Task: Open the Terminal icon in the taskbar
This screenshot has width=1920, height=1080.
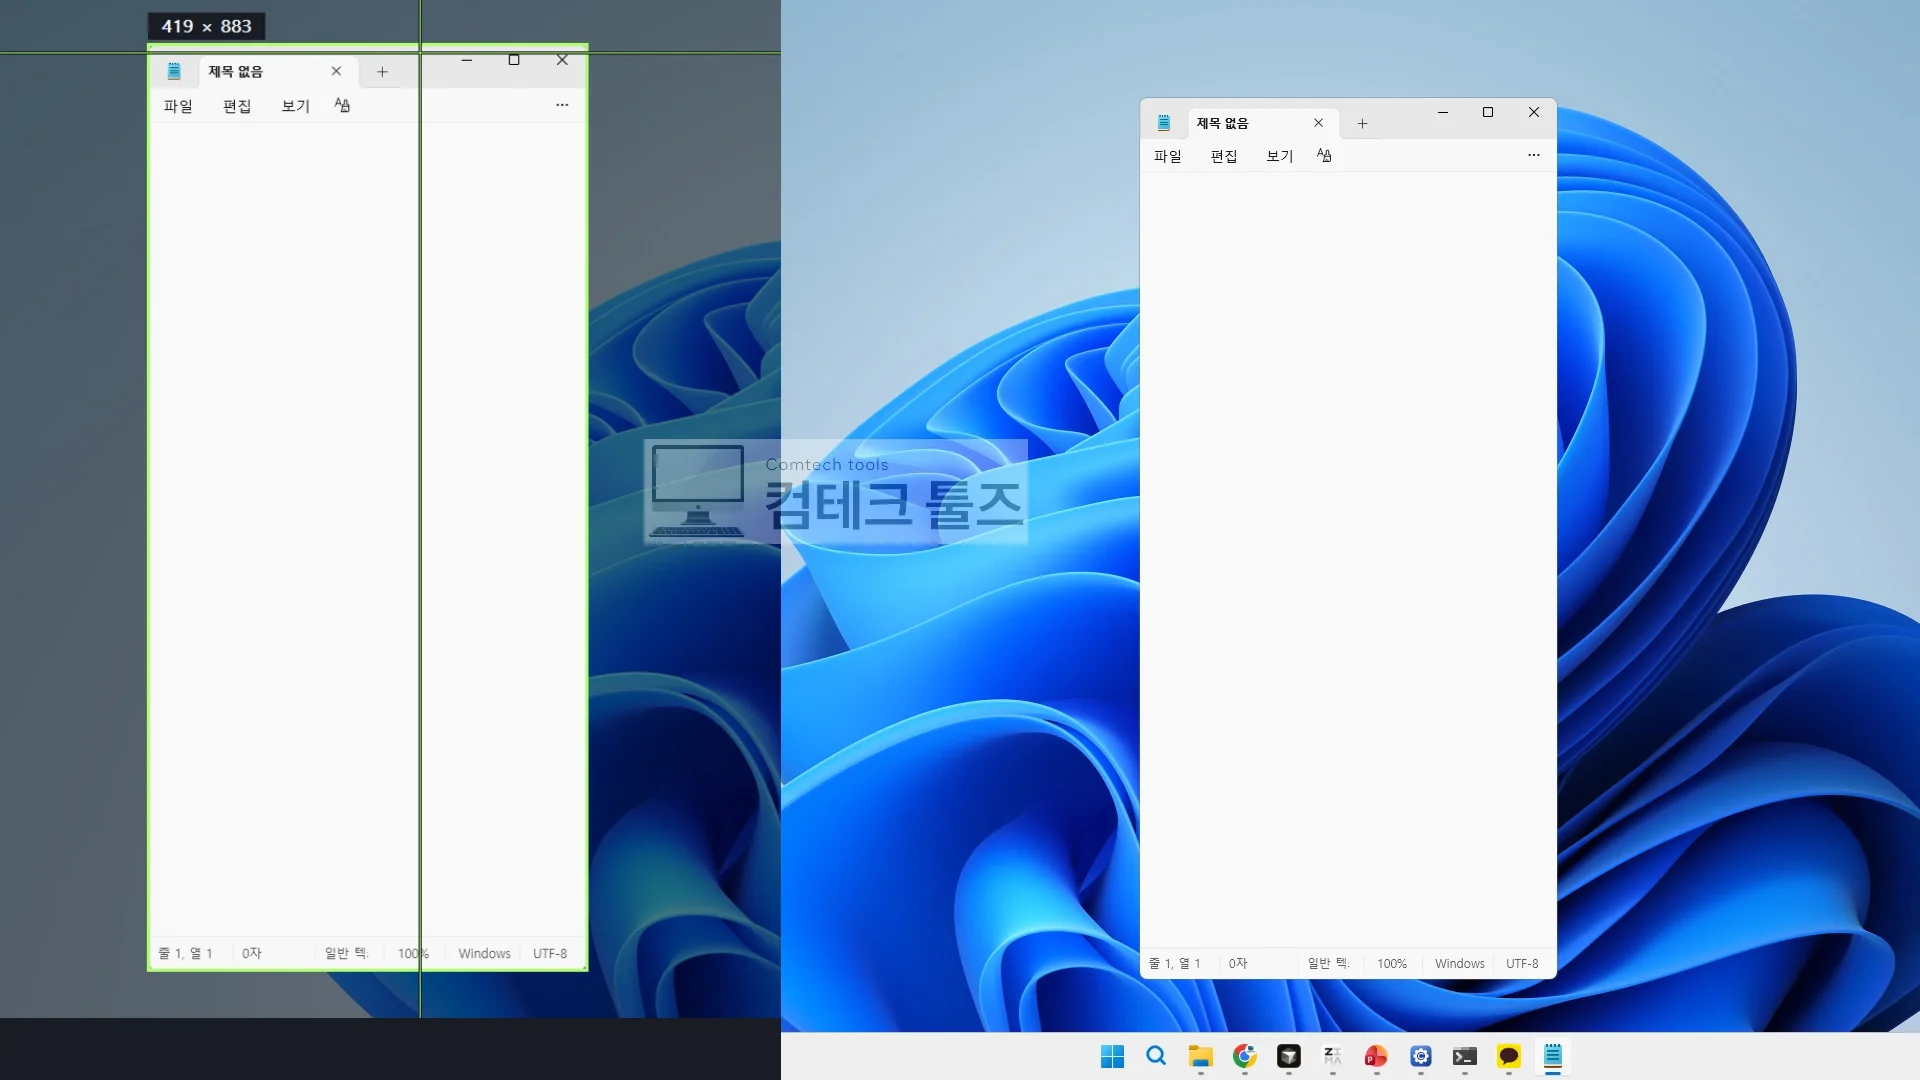Action: 1464,1056
